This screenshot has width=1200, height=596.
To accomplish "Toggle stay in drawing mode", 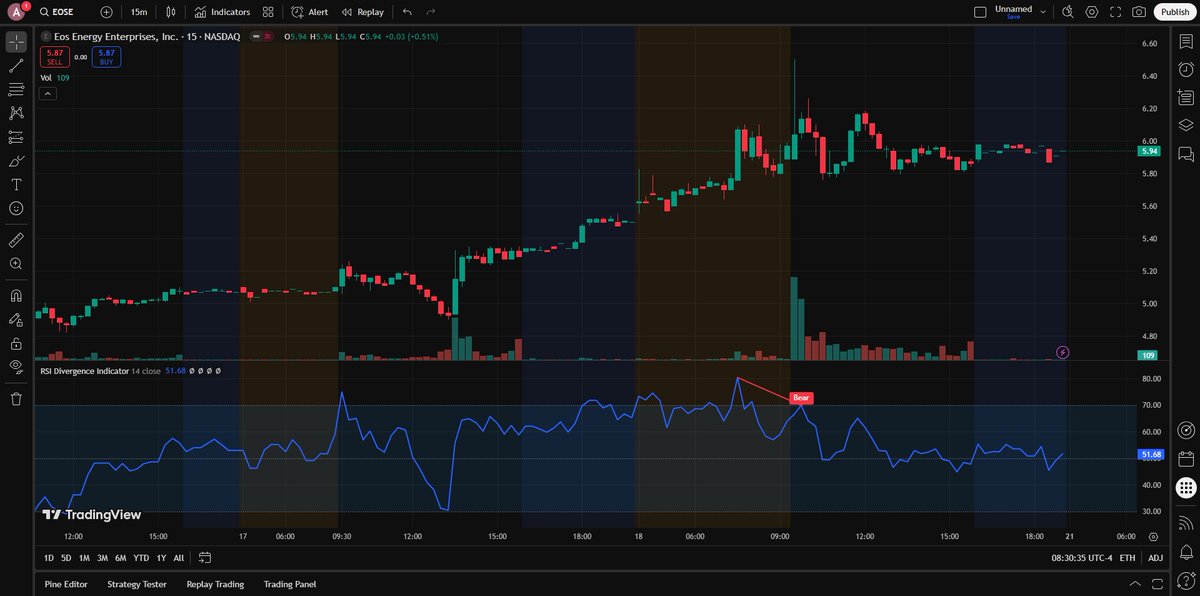I will pos(16,320).
